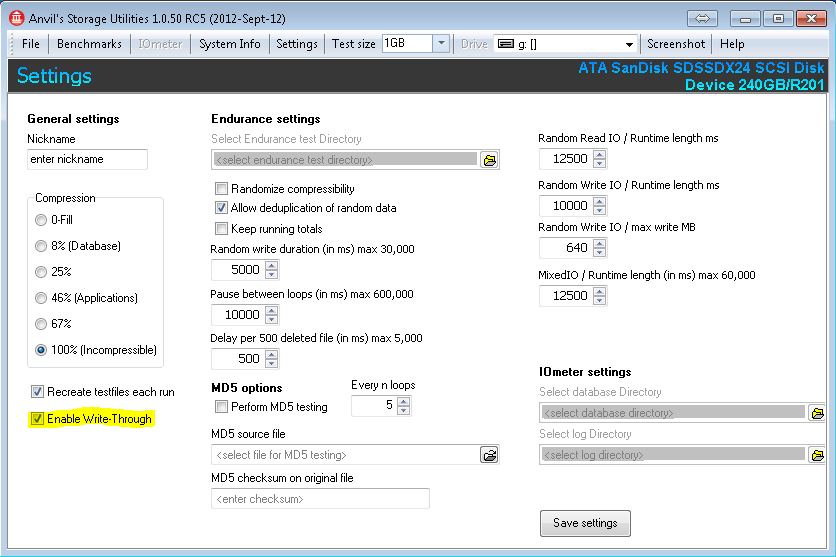This screenshot has width=836, height=557.
Task: Browse for IOmeter log directory folder icon
Action: [817, 455]
